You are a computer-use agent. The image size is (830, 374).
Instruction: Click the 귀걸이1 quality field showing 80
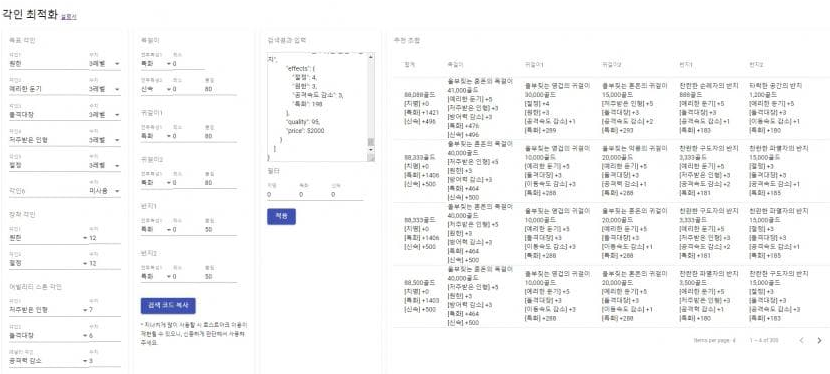(220, 136)
